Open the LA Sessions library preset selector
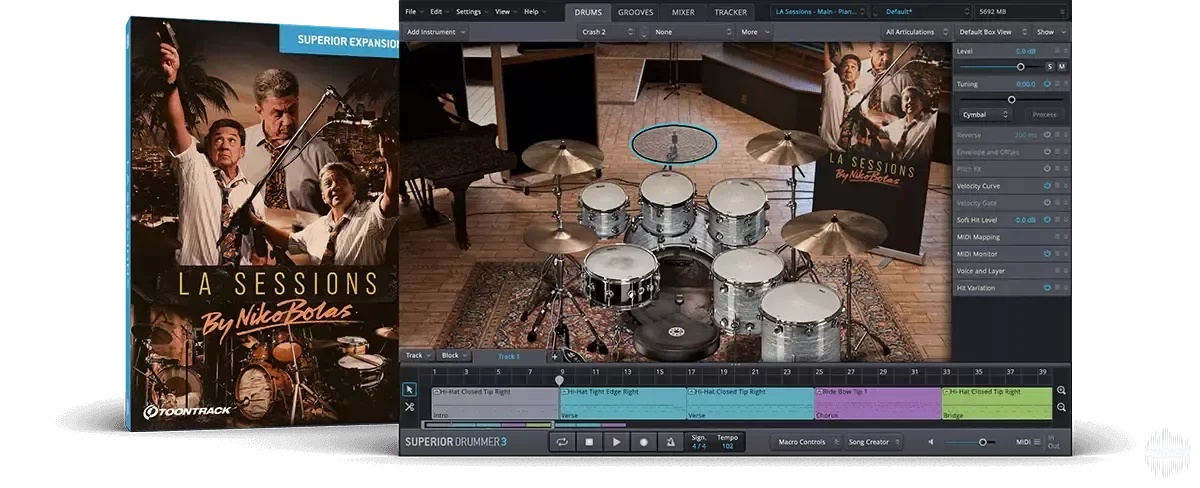 820,12
